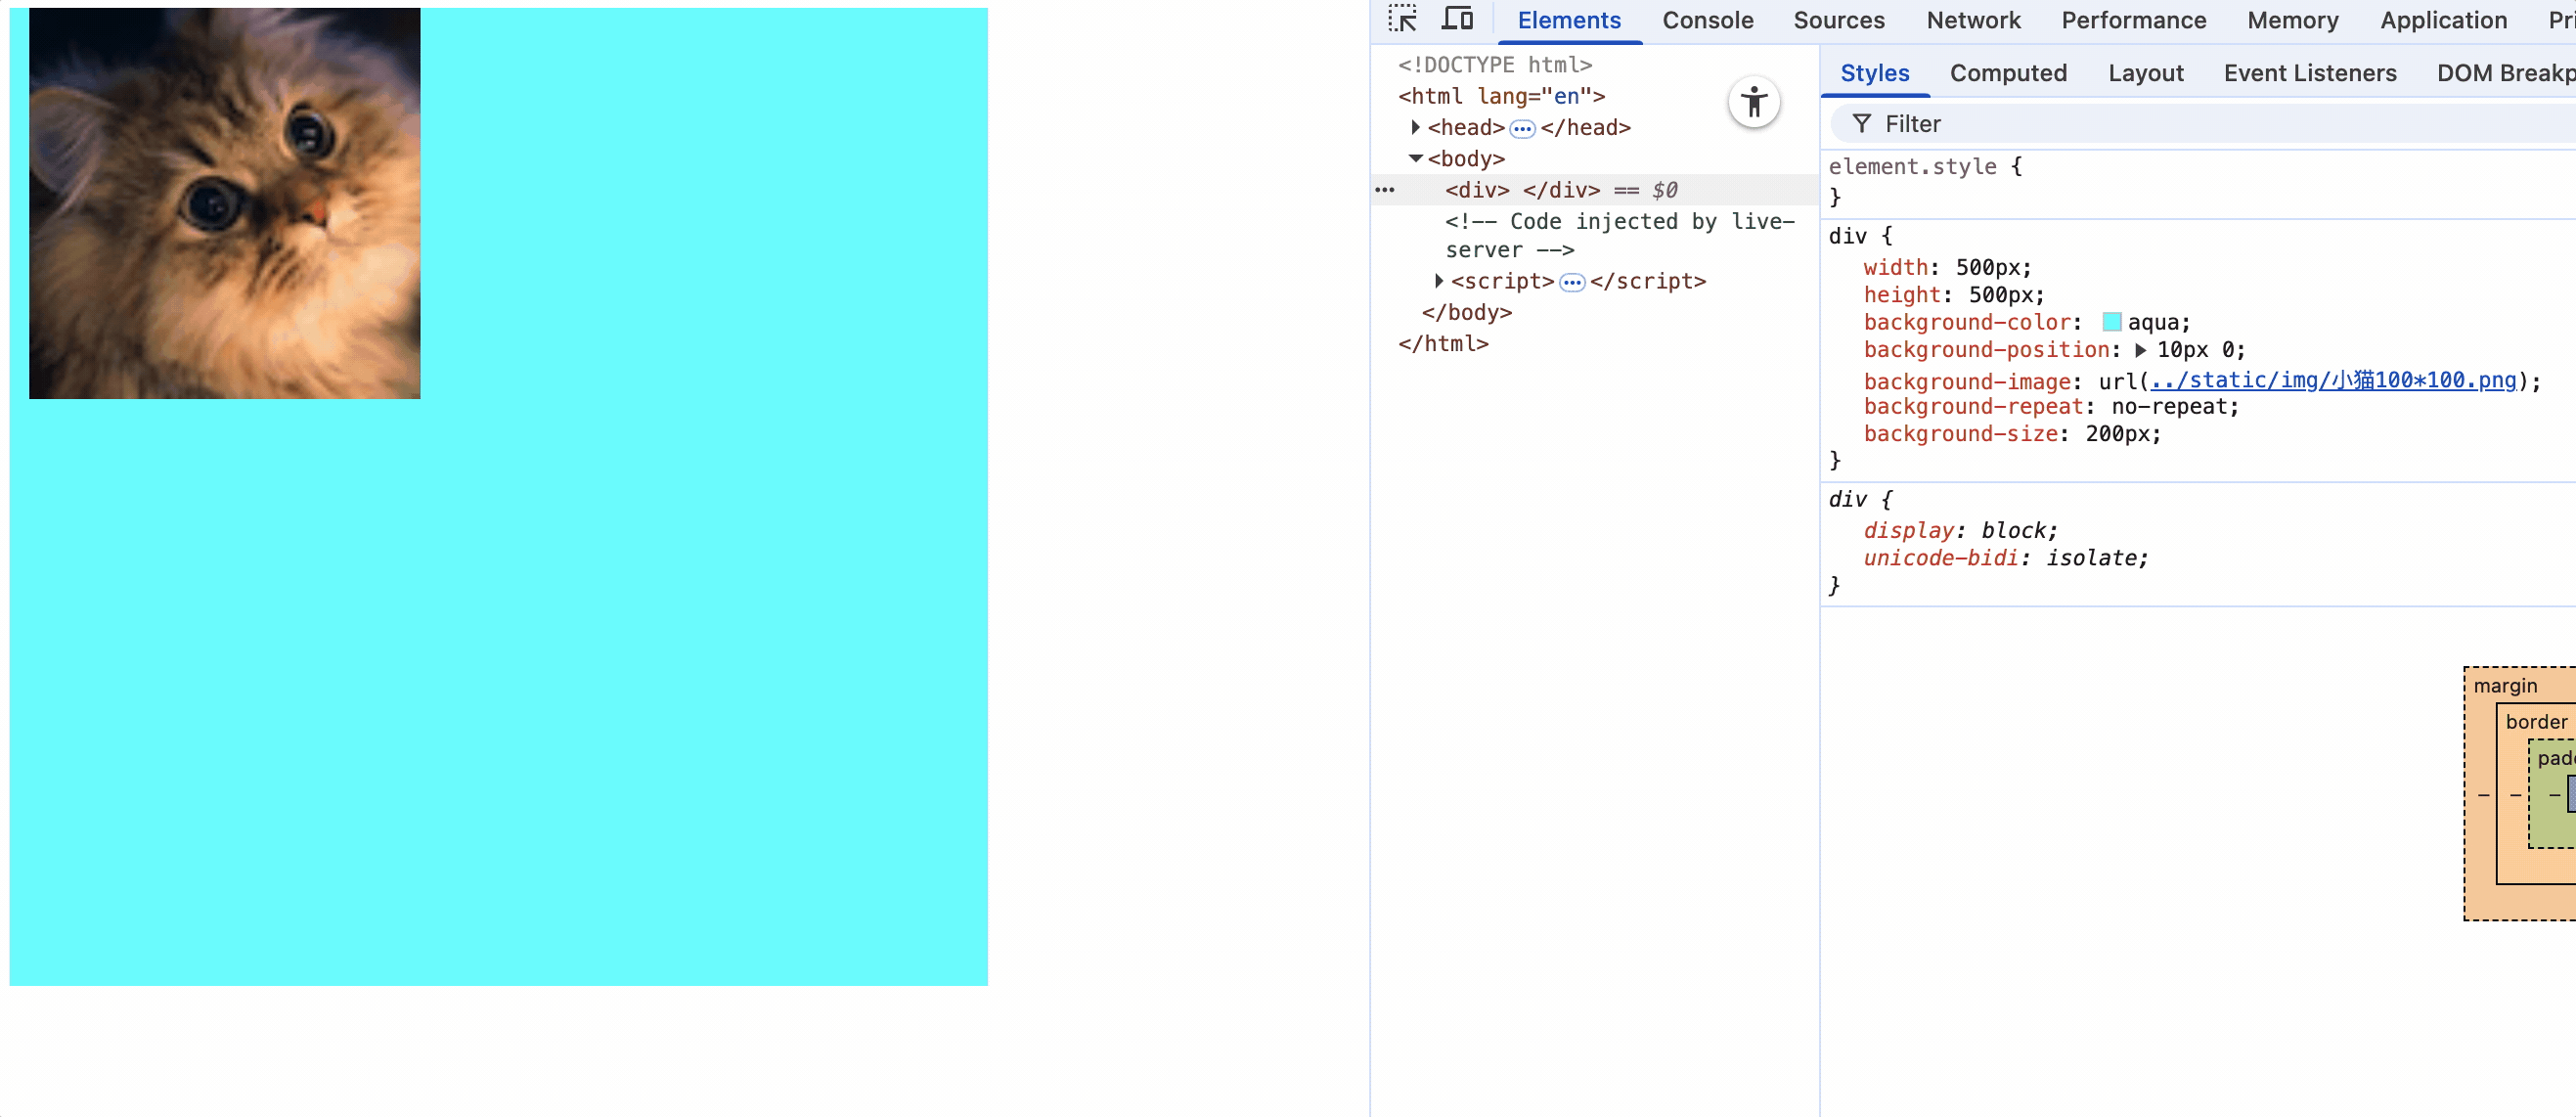Toggle the device toolbar icon

pyautogui.click(x=1457, y=19)
